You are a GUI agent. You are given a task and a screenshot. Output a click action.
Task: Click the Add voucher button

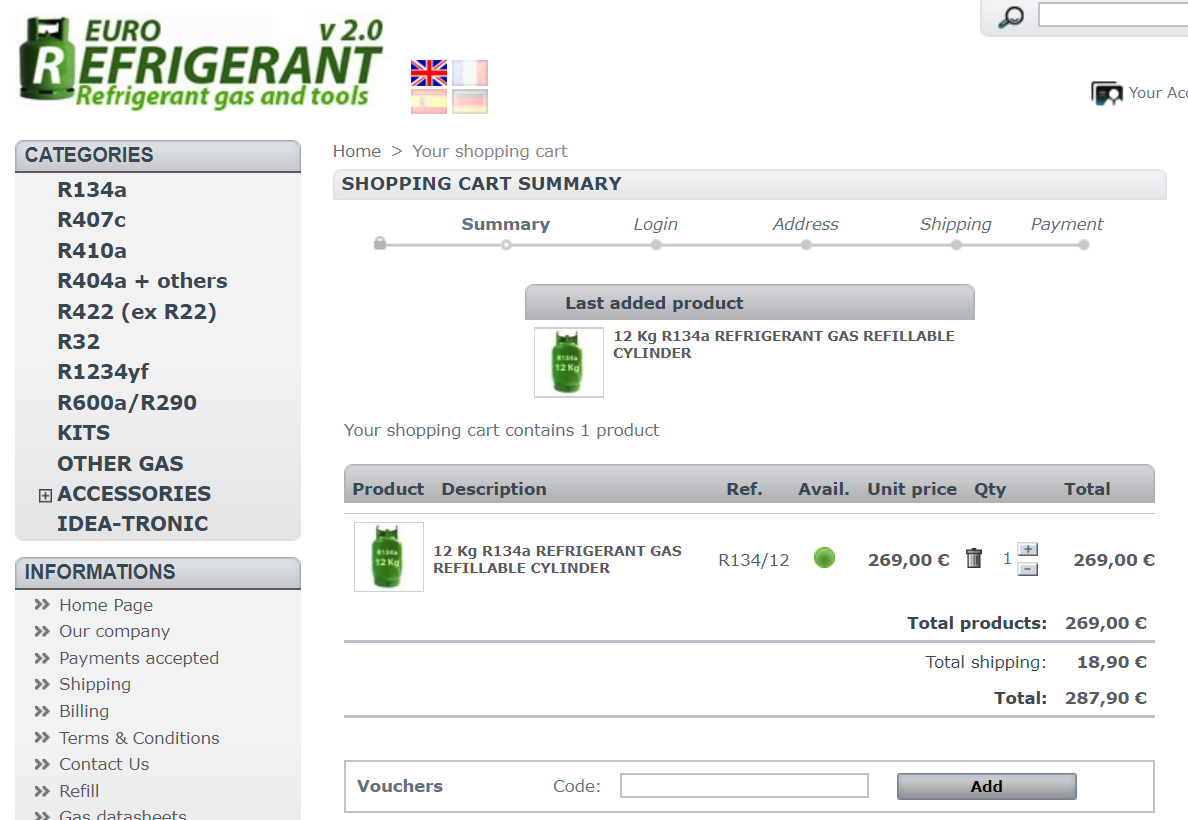(x=986, y=786)
